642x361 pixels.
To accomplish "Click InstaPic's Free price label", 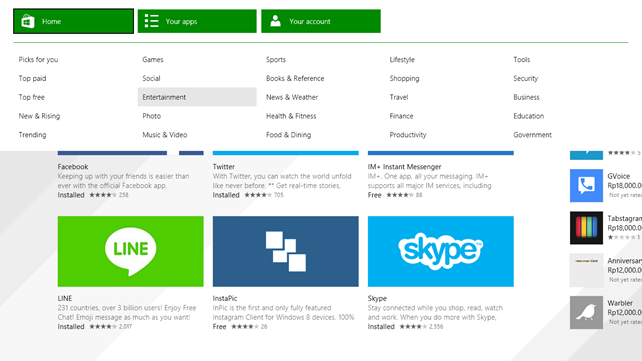I will (219, 327).
